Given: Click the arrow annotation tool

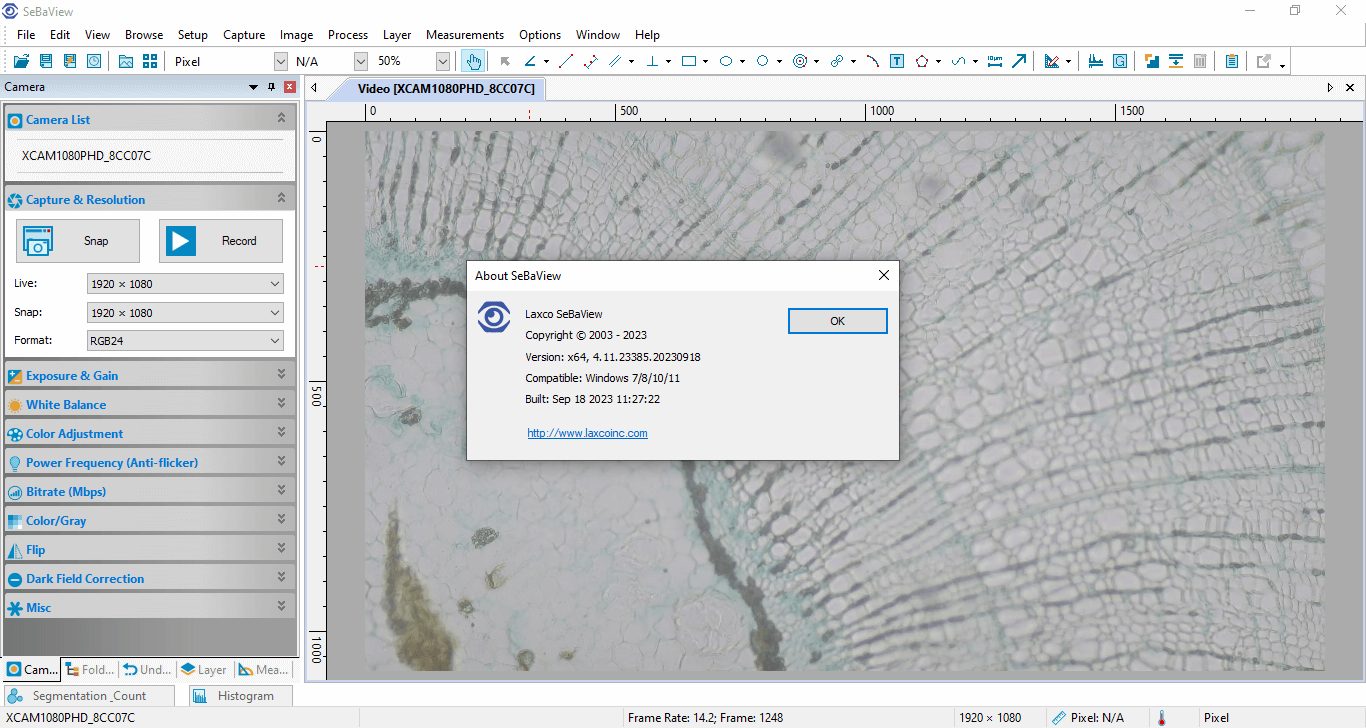Looking at the screenshot, I should tap(1019, 61).
